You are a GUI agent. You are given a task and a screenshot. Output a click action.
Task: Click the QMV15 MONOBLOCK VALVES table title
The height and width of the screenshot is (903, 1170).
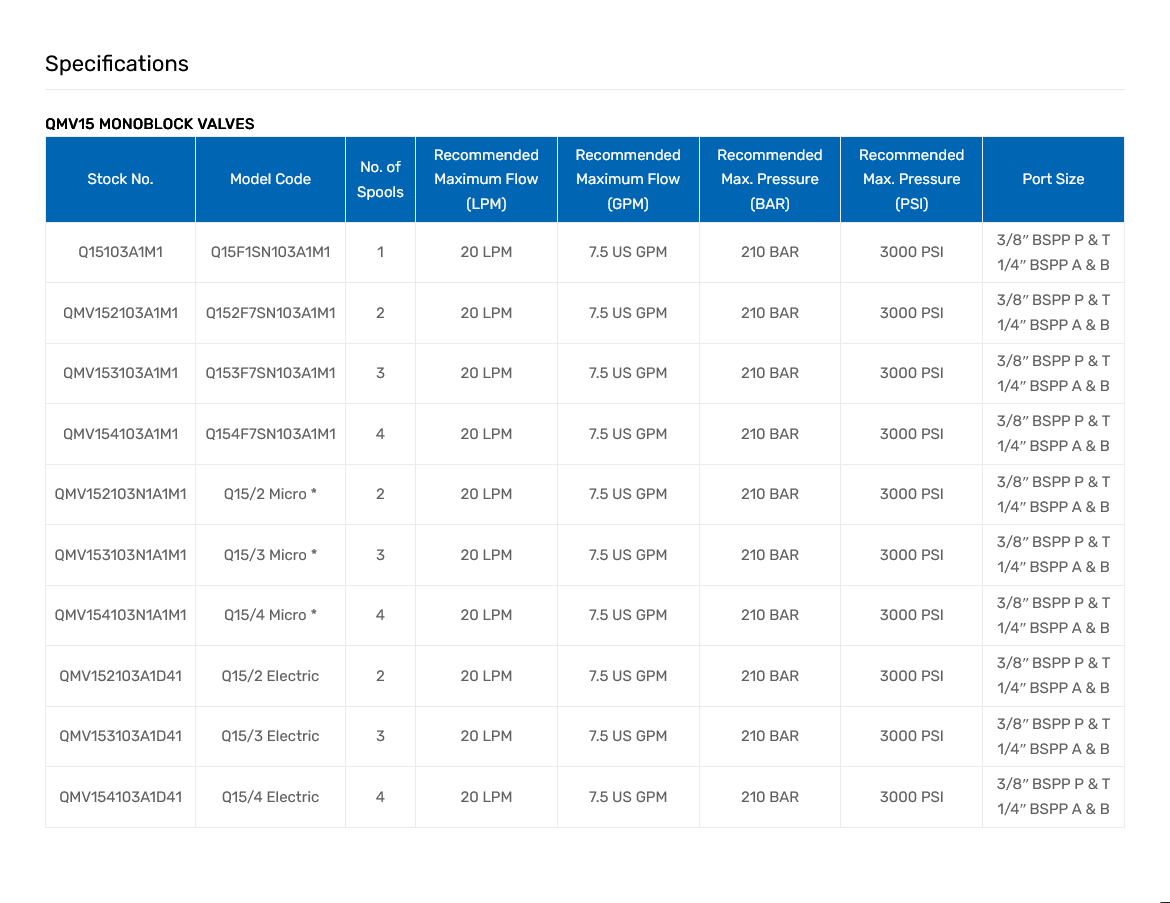[150, 124]
